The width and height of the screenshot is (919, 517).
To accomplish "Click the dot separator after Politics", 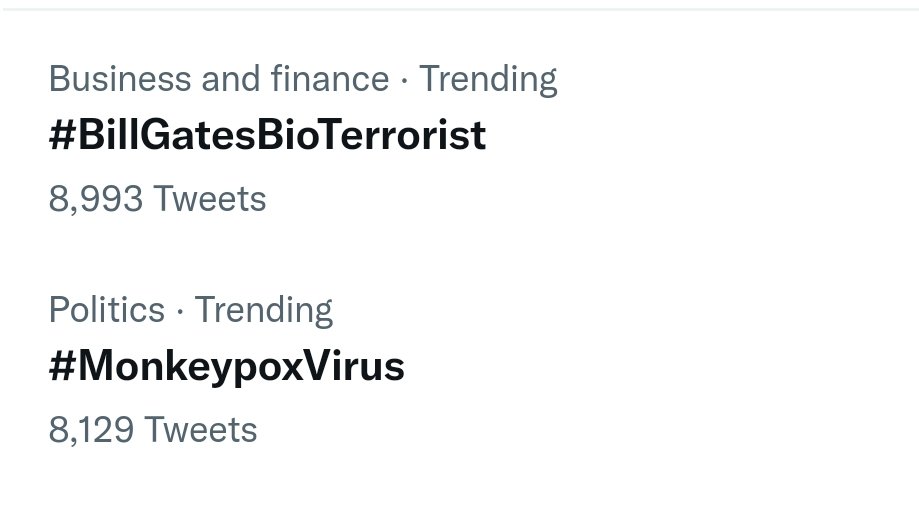I will pos(179,311).
